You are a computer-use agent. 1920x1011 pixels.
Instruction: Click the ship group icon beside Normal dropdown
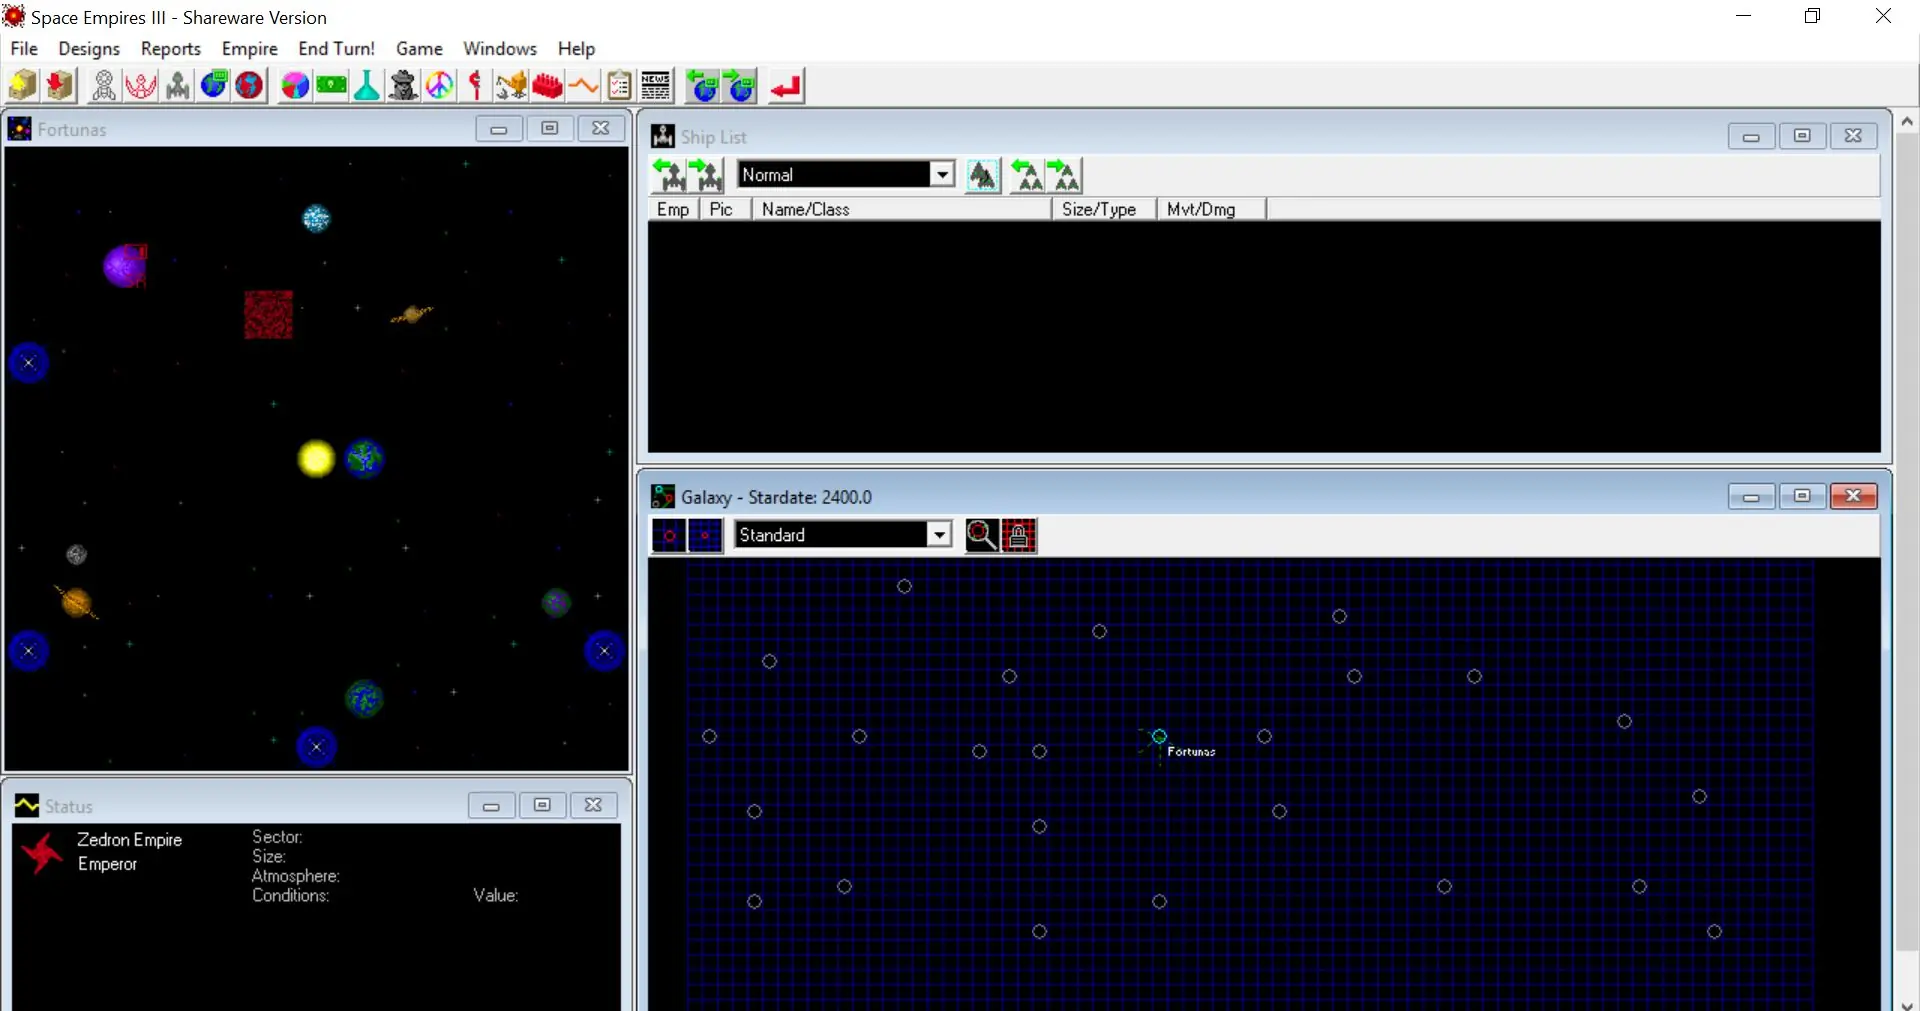pos(983,175)
